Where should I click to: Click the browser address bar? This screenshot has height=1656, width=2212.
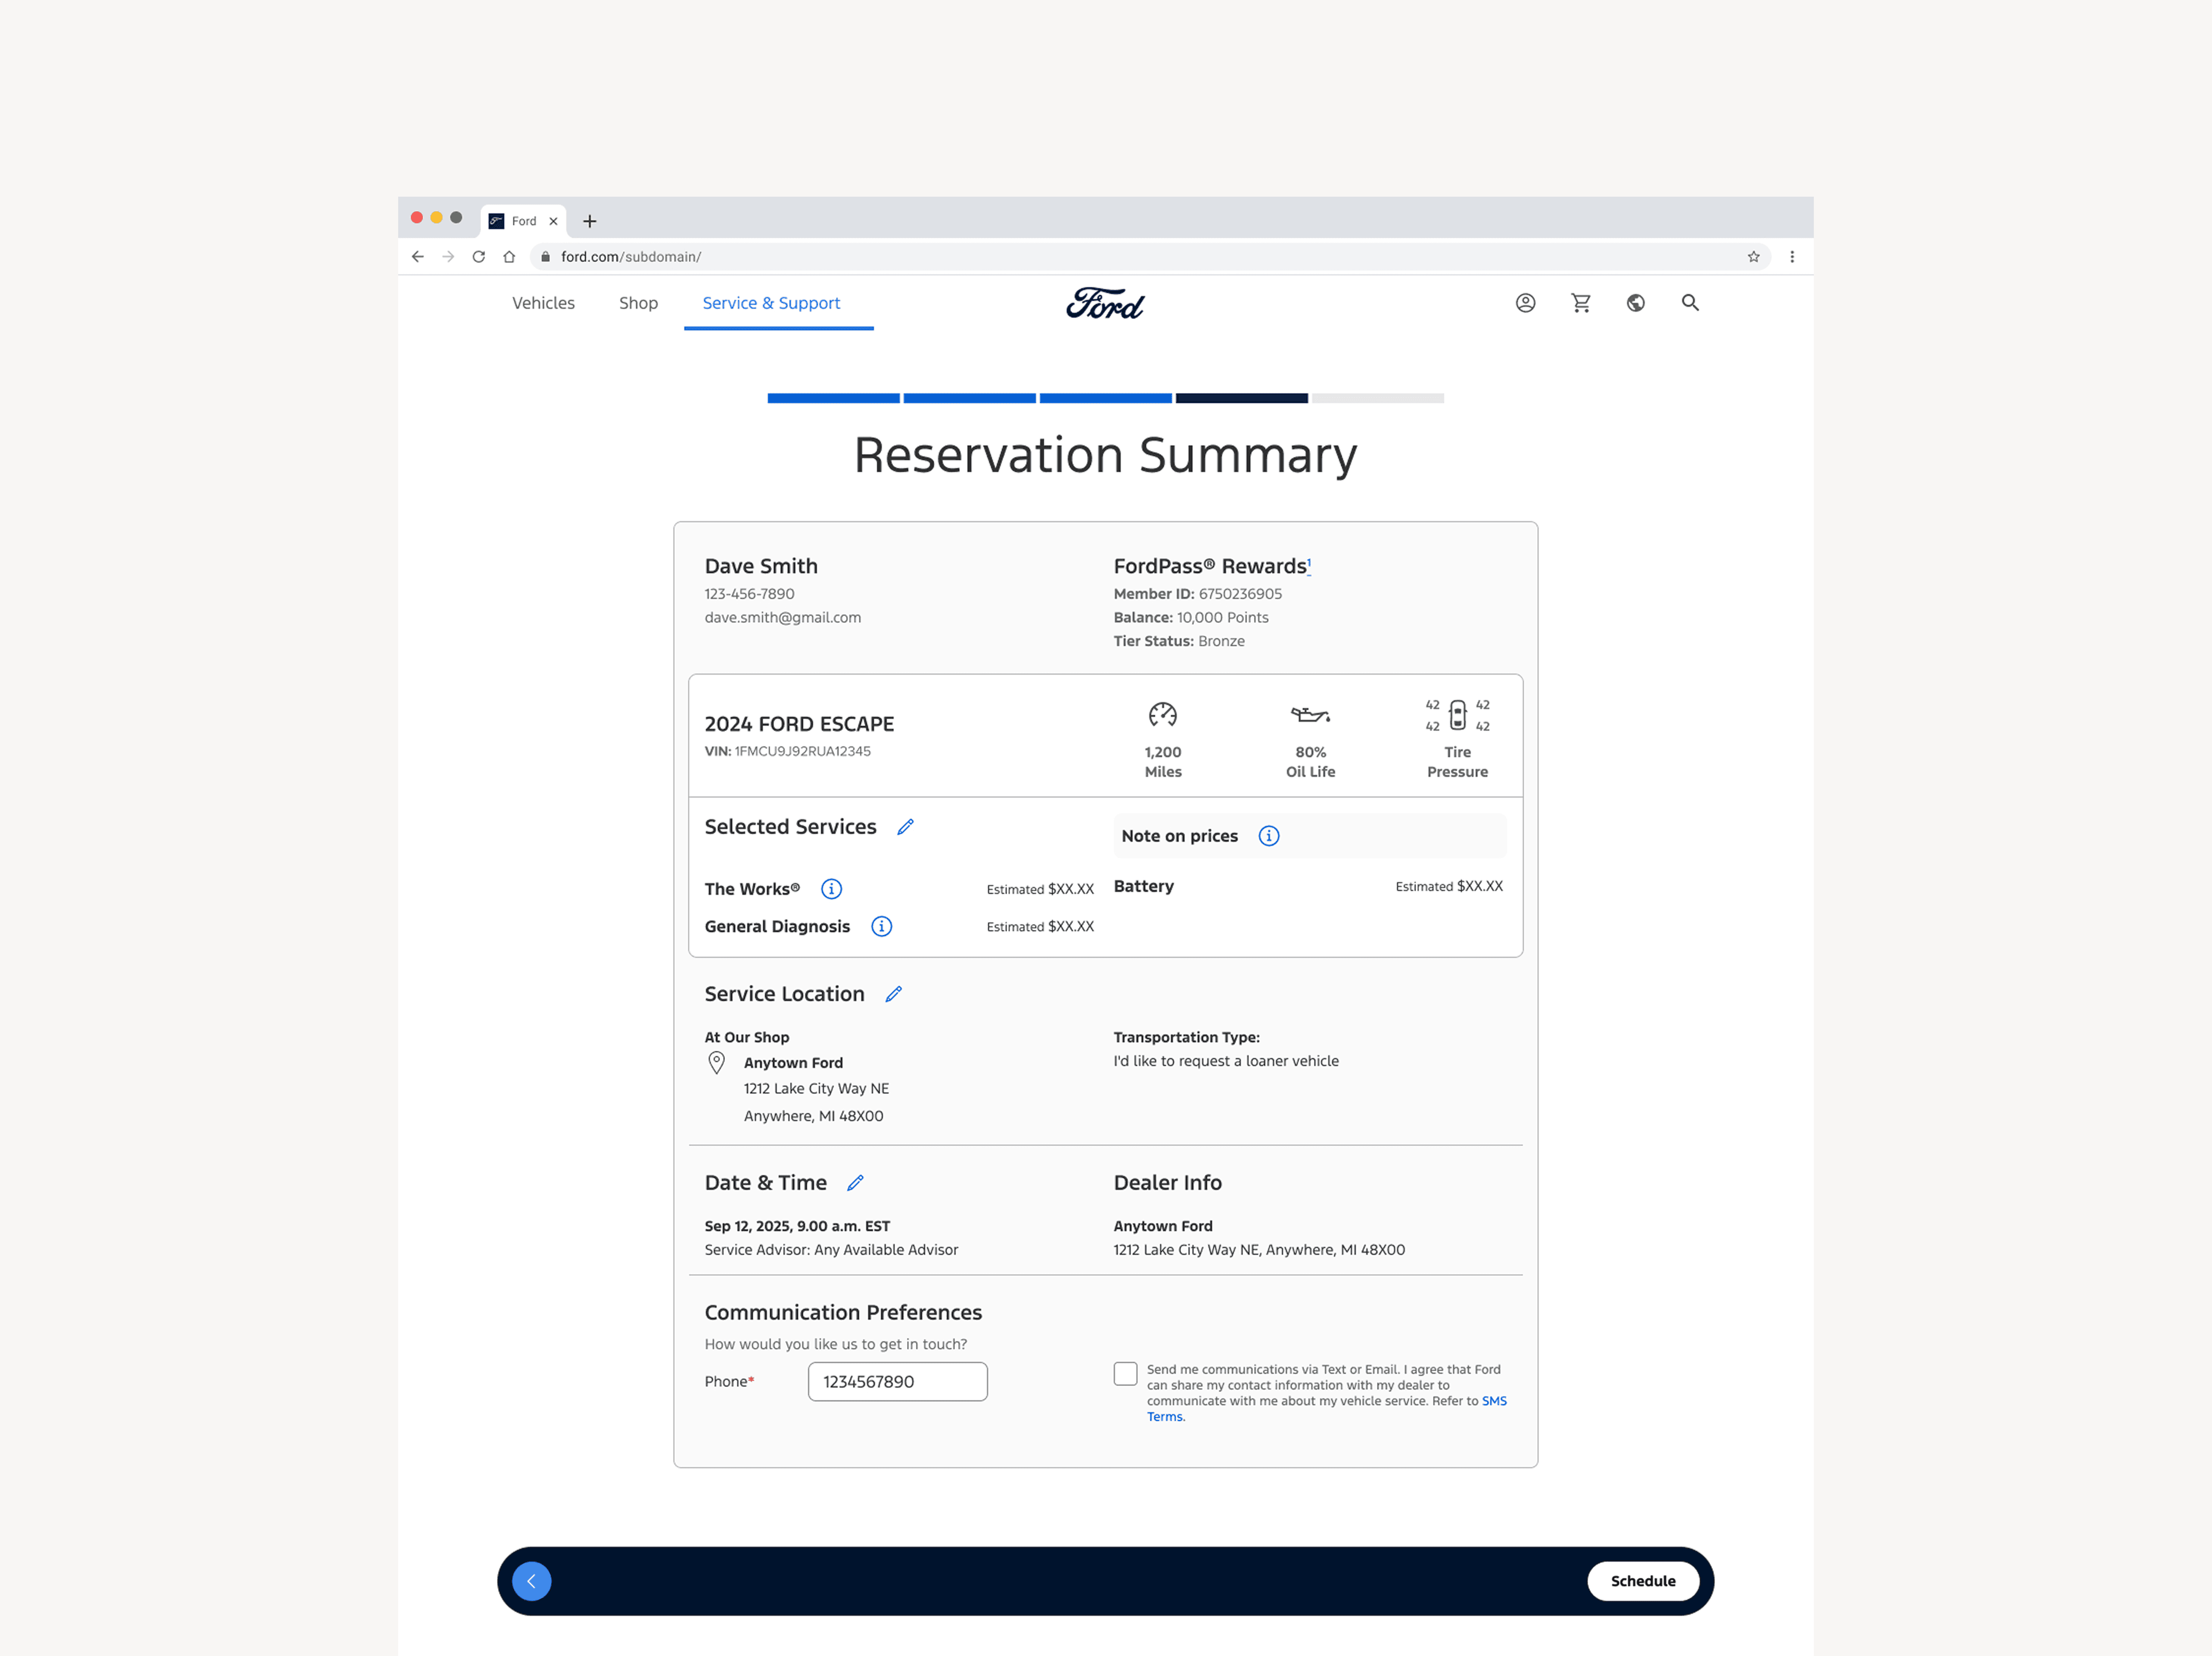click(1150, 257)
